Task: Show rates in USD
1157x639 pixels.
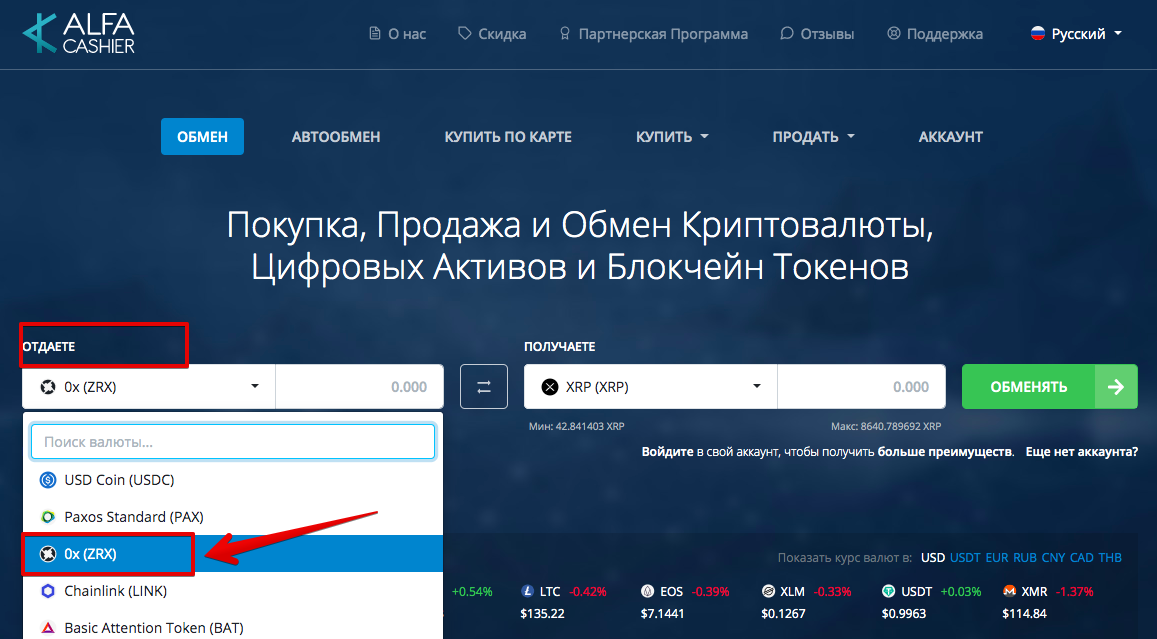Action: pos(933,558)
